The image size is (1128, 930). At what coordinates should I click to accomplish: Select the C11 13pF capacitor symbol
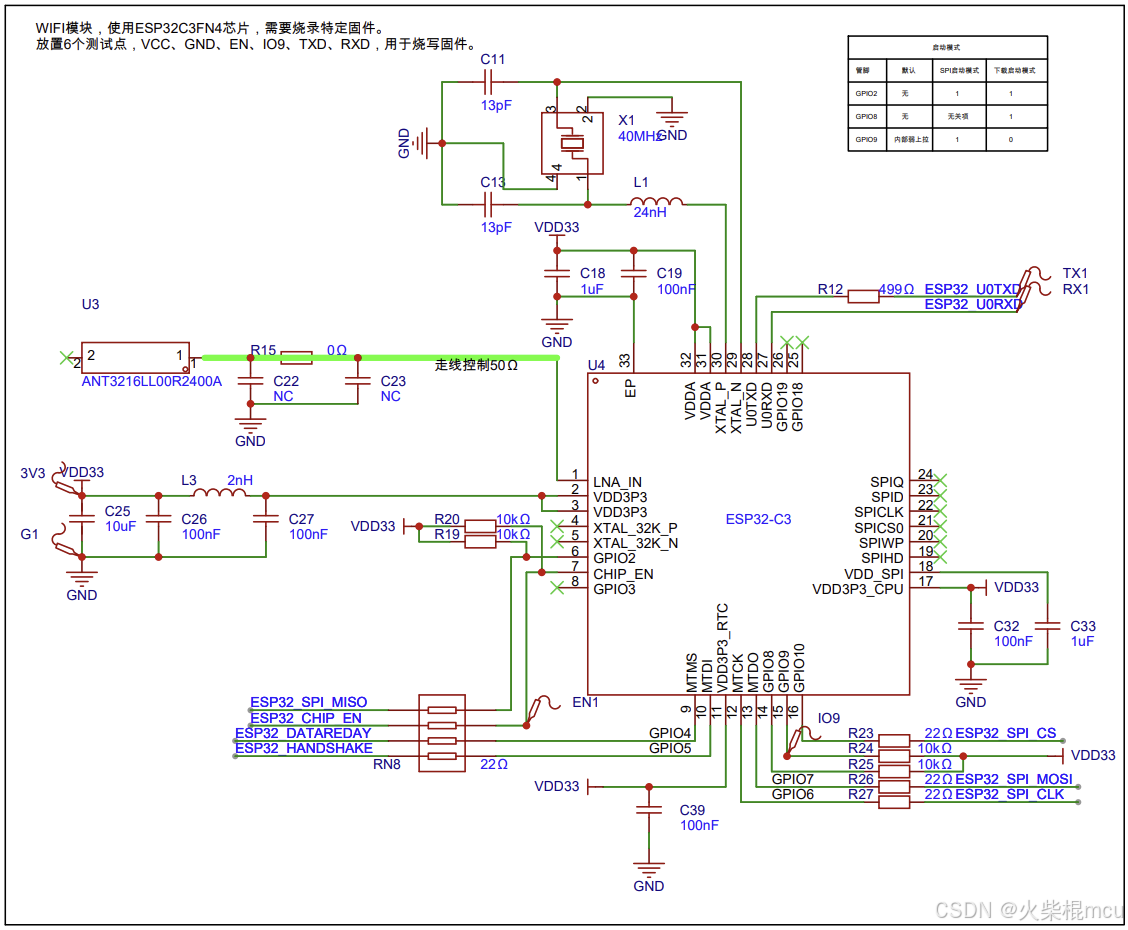point(488,83)
